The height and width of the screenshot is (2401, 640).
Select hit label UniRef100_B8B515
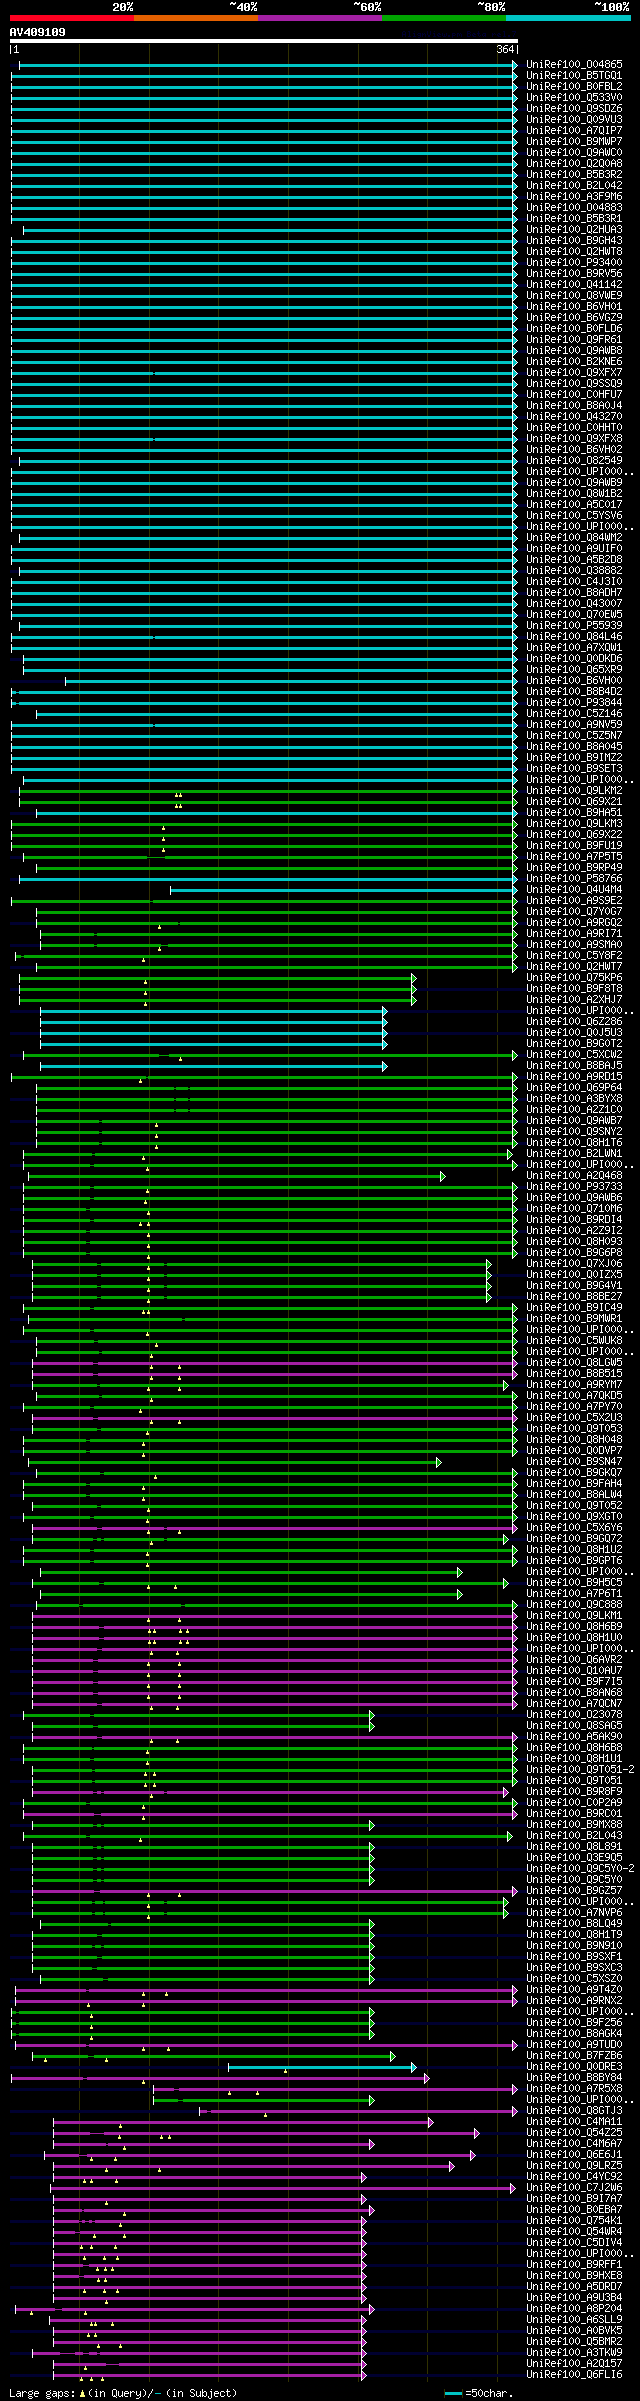click(x=574, y=1374)
